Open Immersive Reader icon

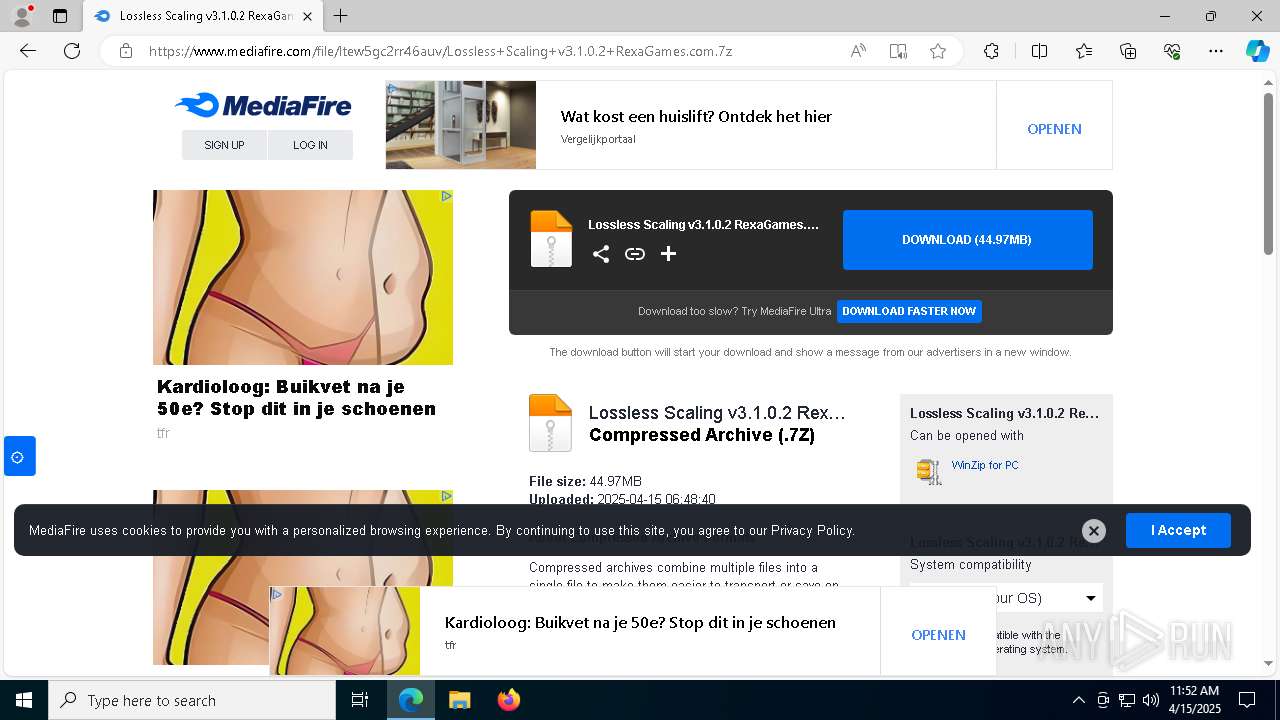pos(898,51)
